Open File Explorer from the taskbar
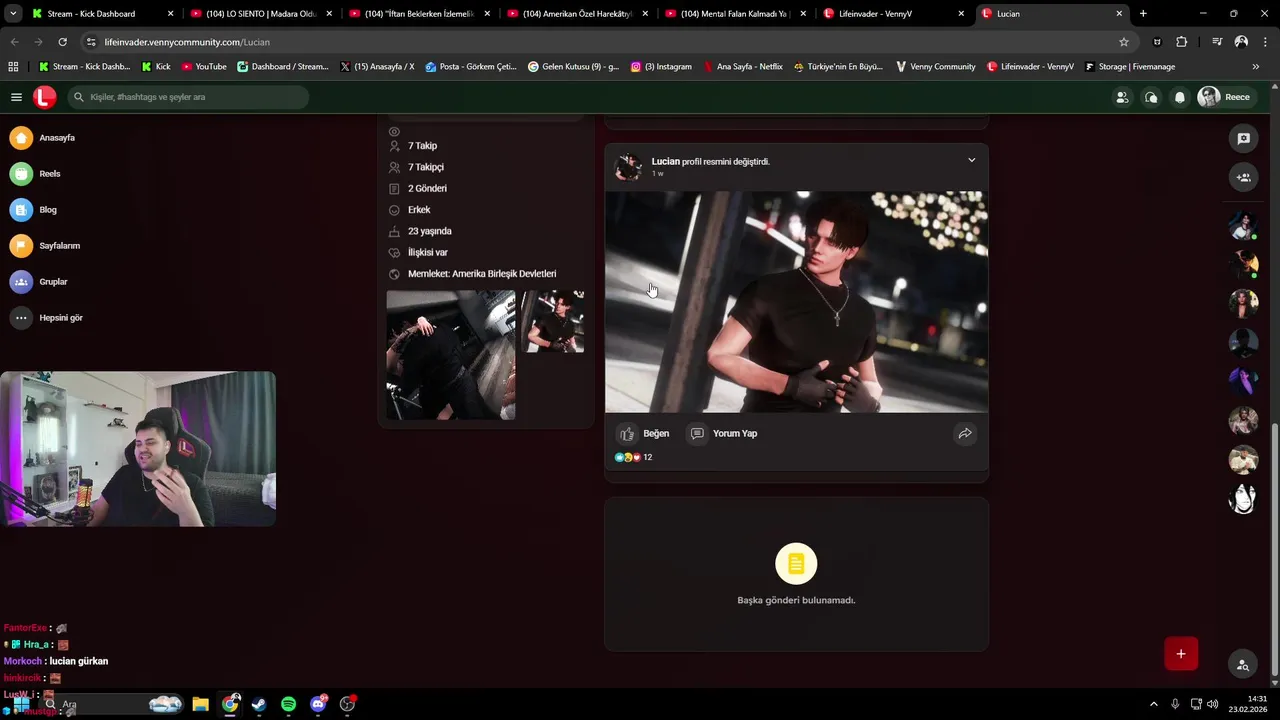The height and width of the screenshot is (720, 1280). [200, 704]
